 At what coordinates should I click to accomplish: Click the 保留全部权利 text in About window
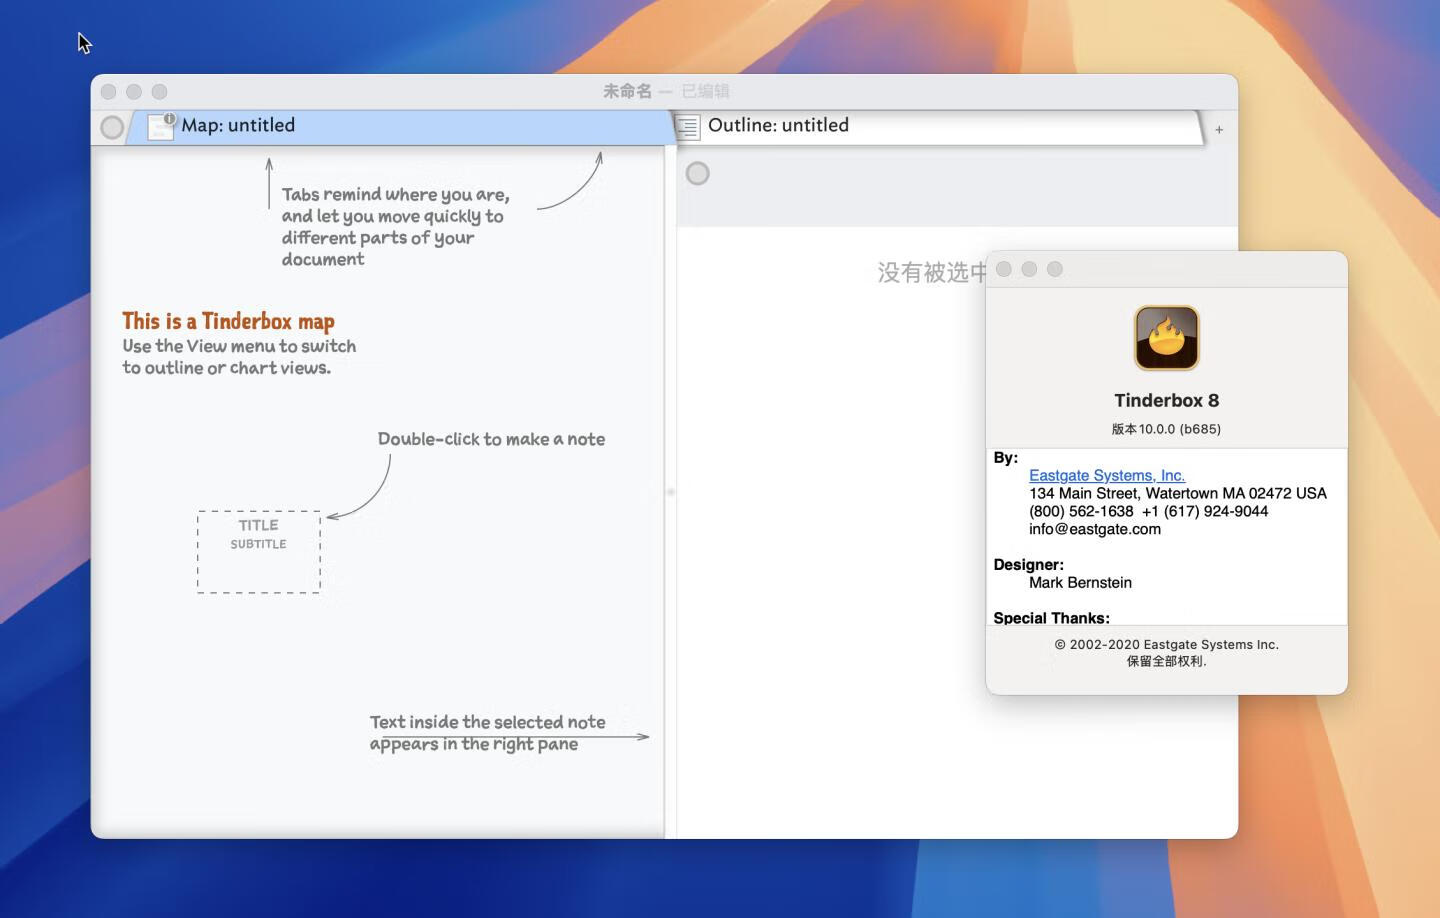pyautogui.click(x=1167, y=661)
